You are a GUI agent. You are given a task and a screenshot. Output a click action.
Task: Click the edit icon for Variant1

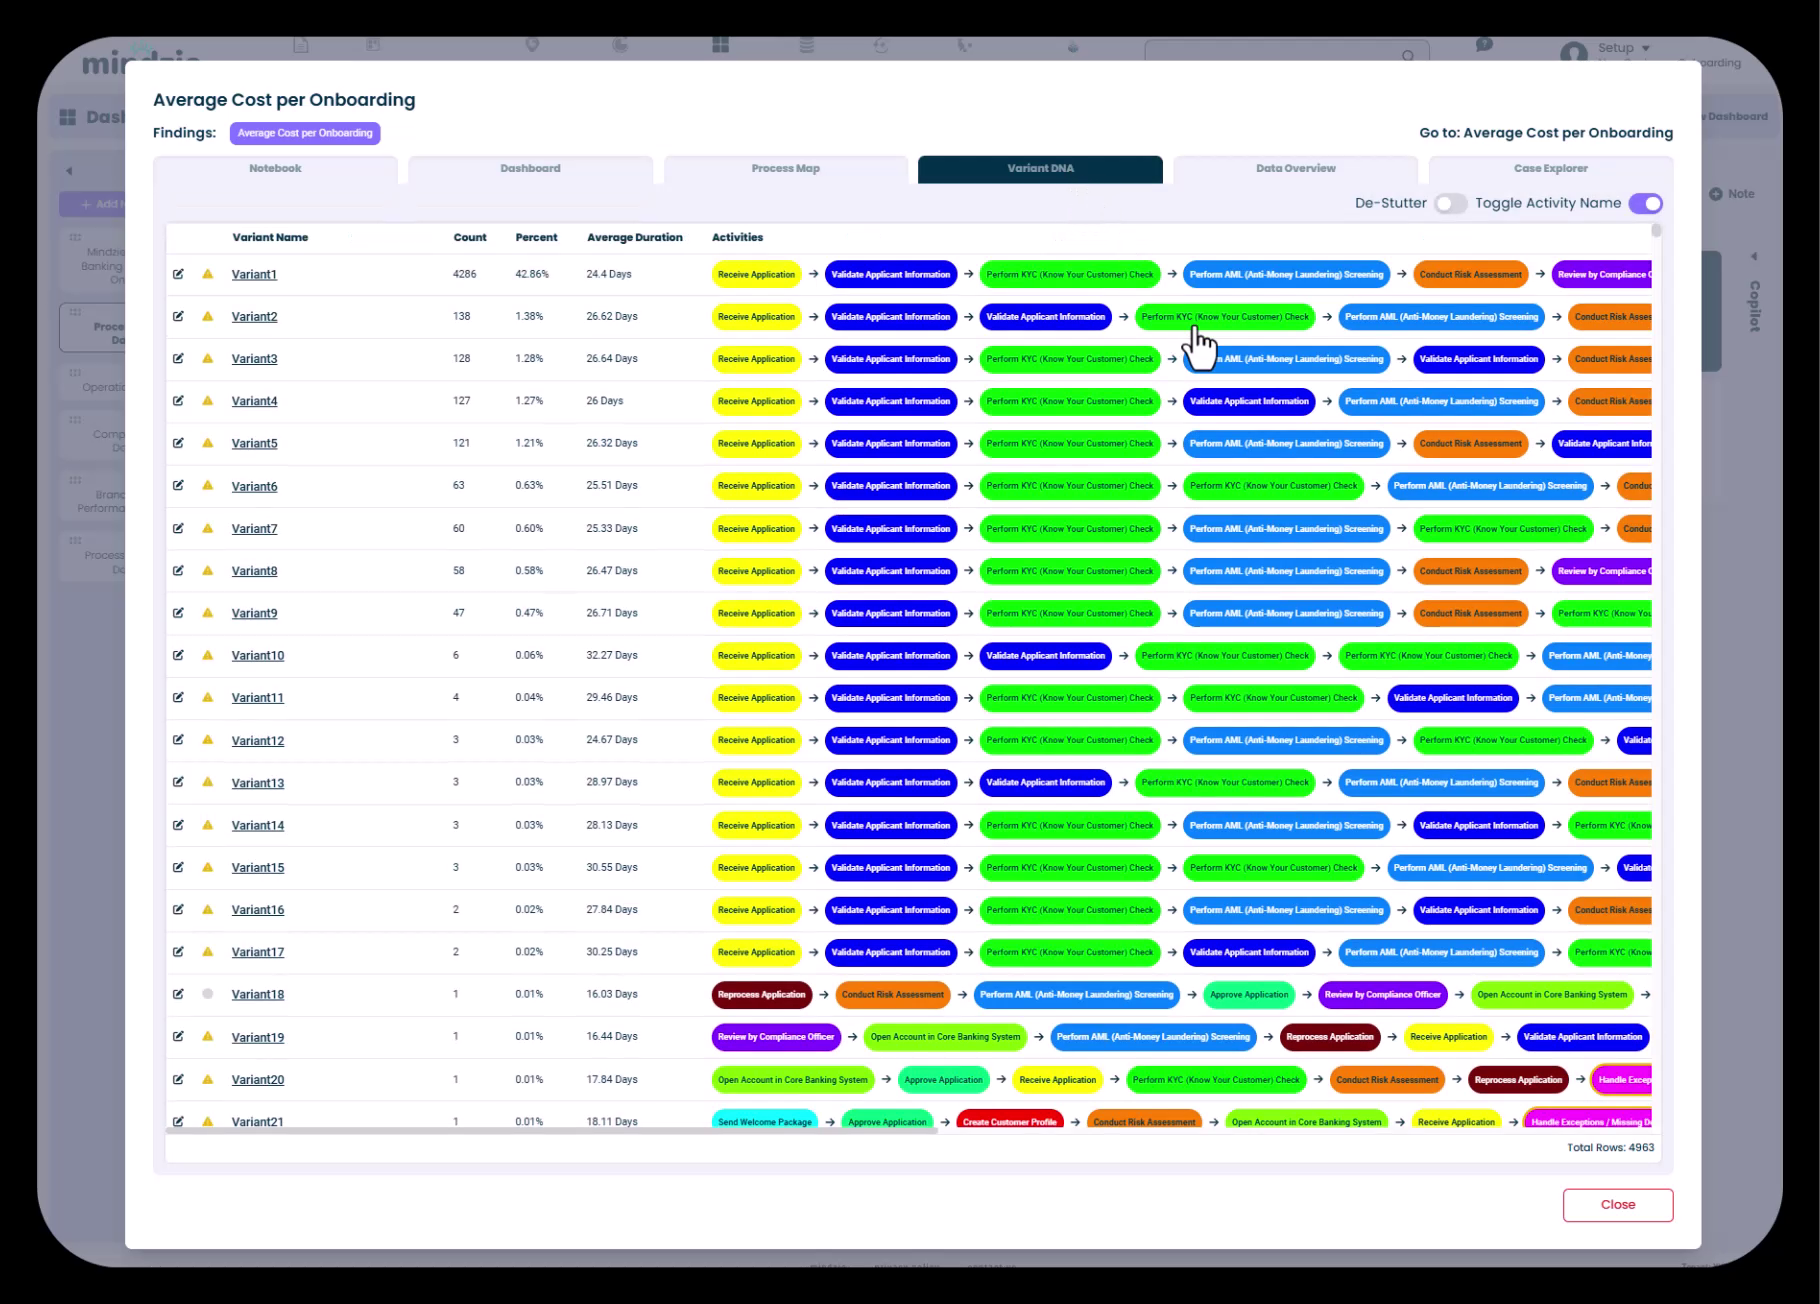(178, 274)
